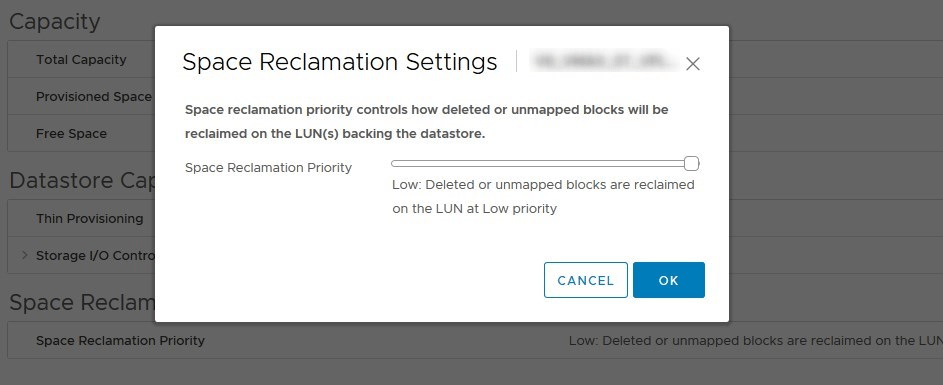The width and height of the screenshot is (943, 385).
Task: Click the Storage I/O Control label
Action: click(x=95, y=256)
